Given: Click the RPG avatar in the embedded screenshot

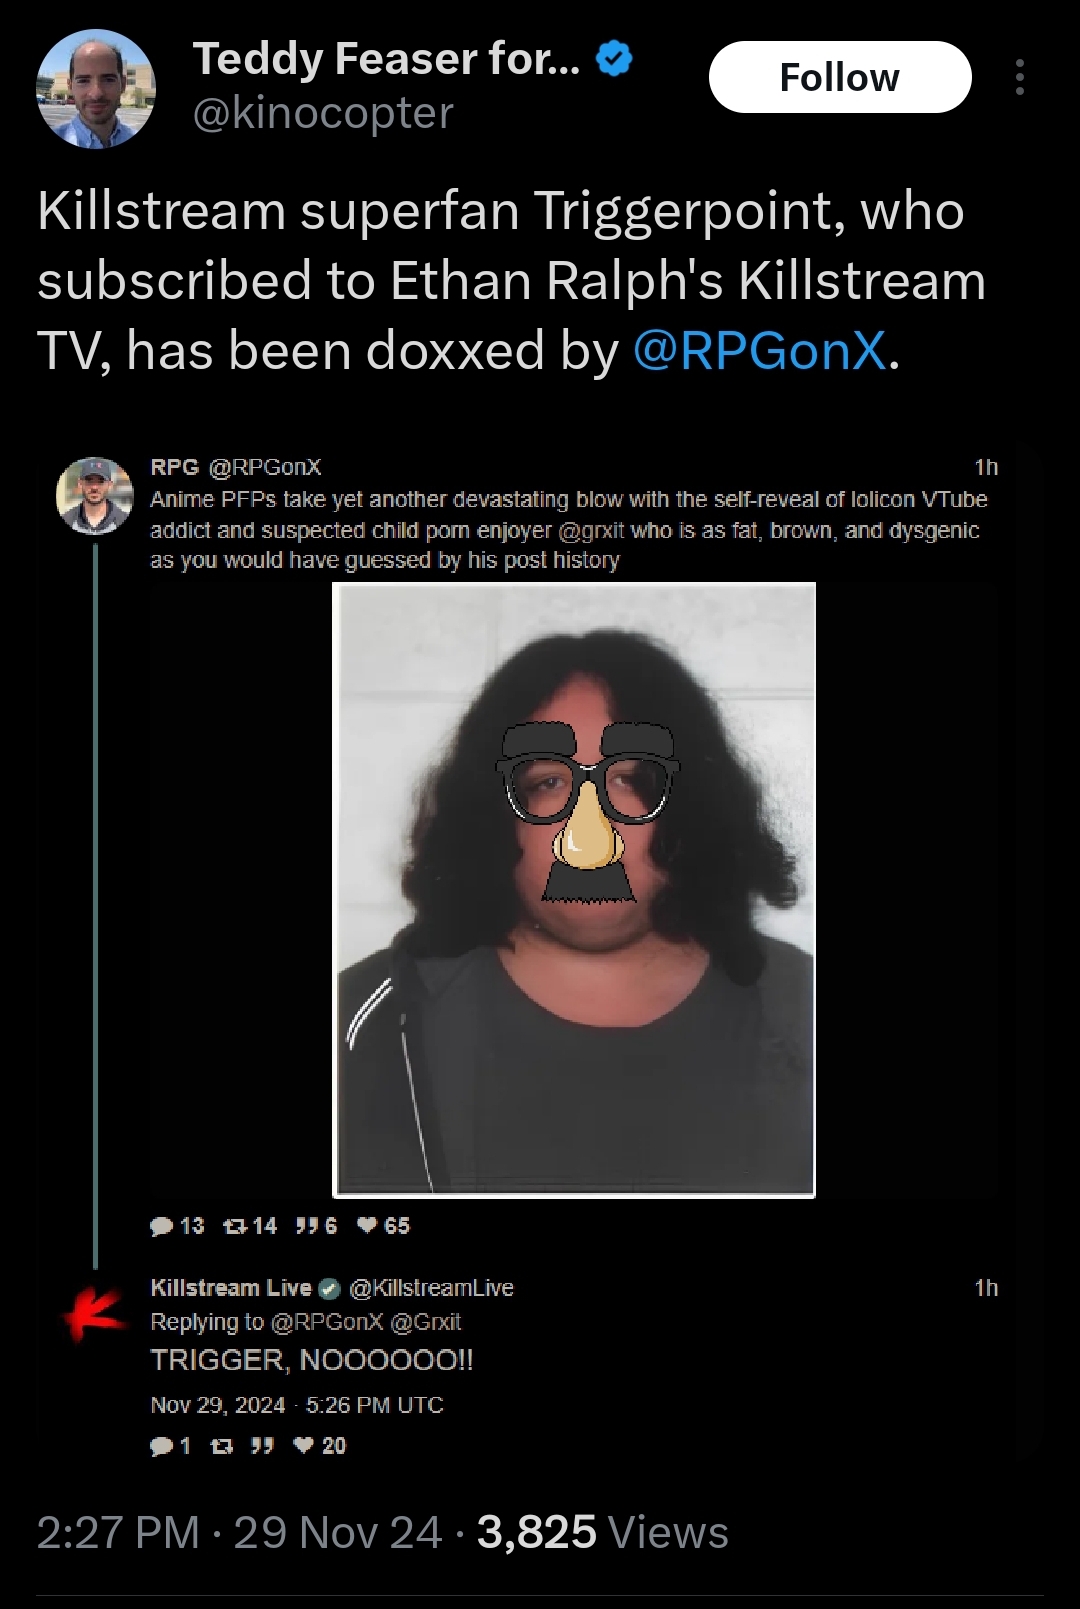Looking at the screenshot, I should click(95, 496).
